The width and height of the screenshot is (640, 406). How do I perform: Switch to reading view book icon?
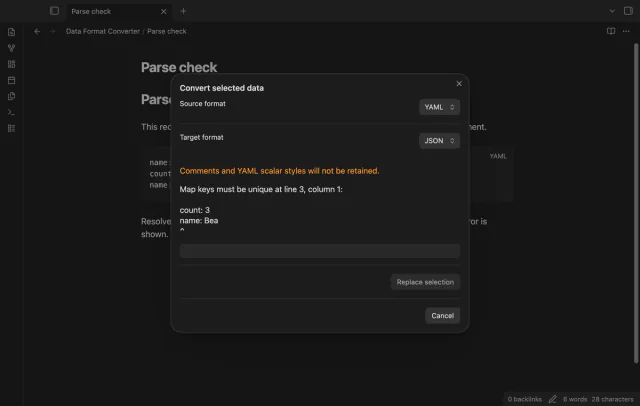(611, 31)
